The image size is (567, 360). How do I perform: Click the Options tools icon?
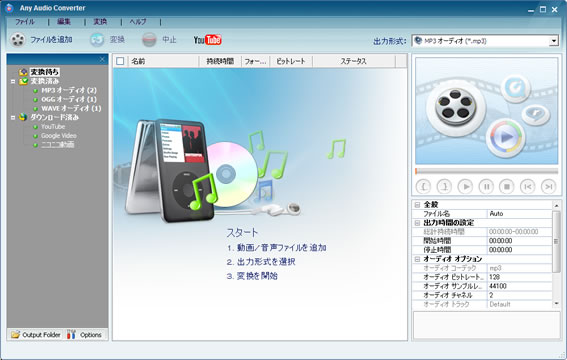71,335
